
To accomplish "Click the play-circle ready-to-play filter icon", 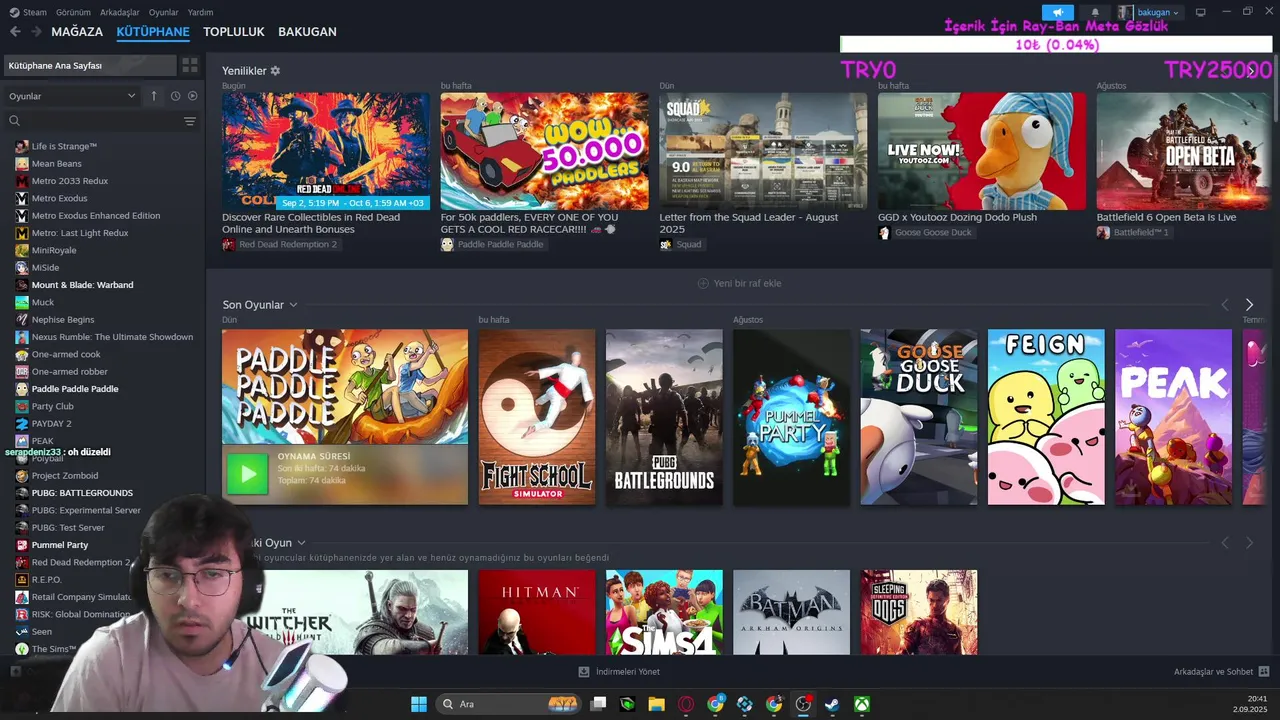I will coord(193,96).
